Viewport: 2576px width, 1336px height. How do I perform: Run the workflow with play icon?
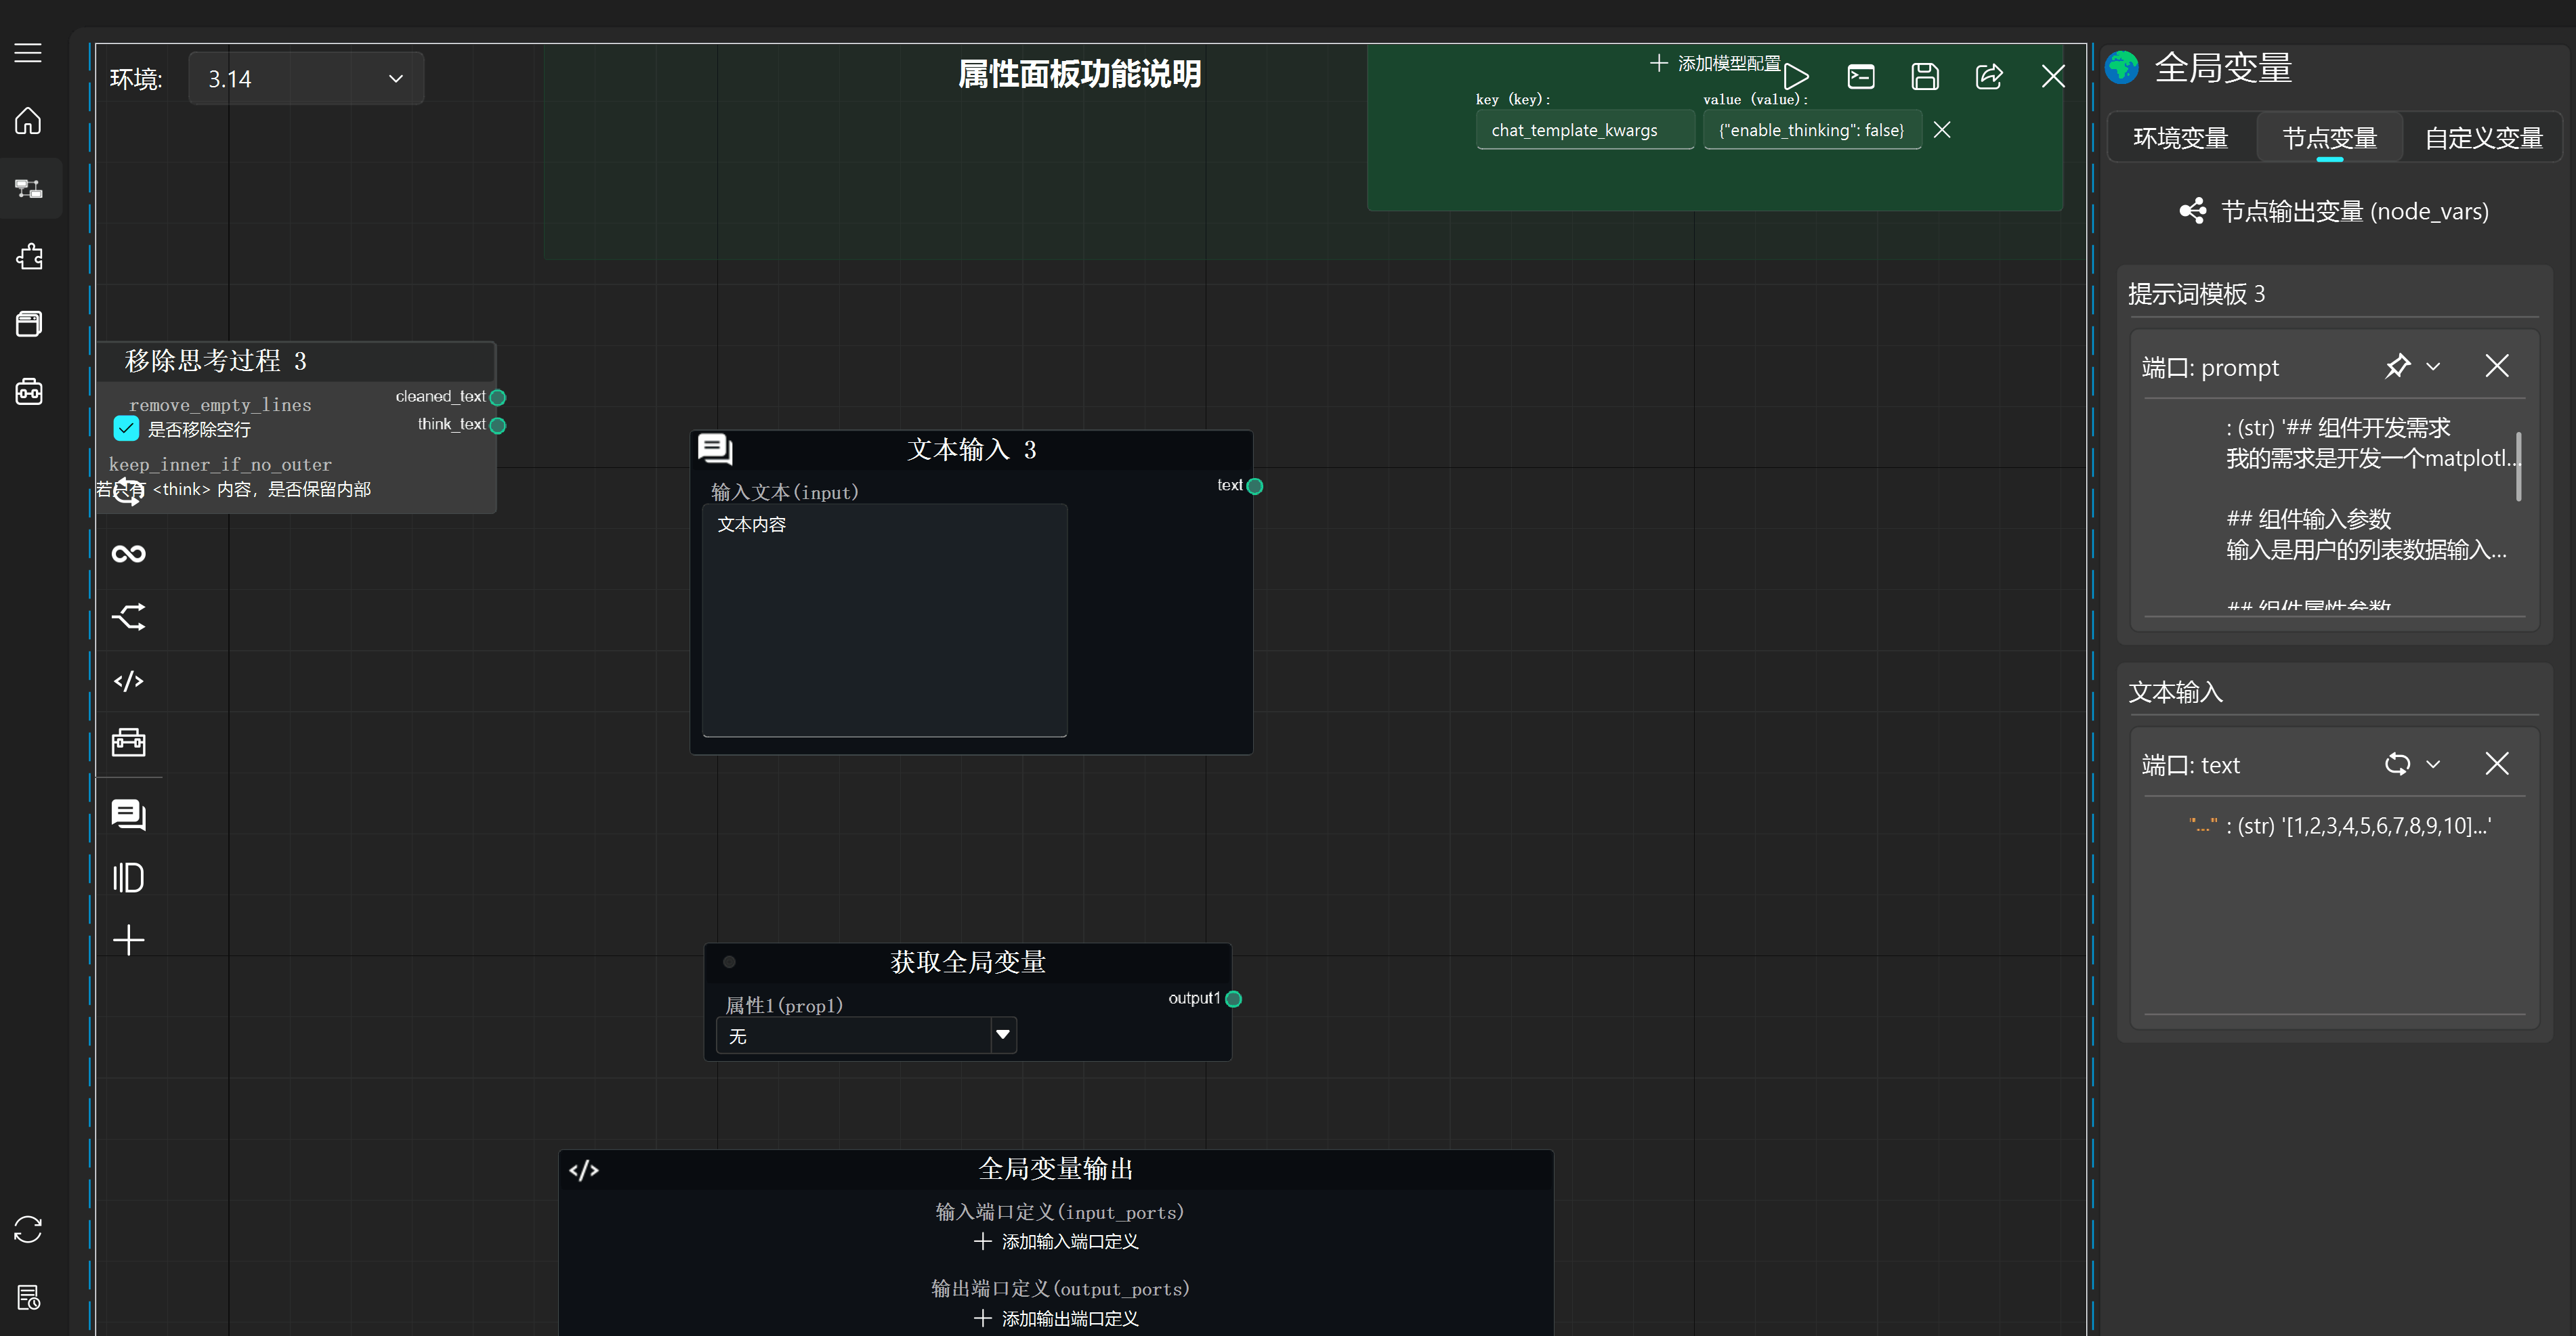point(1796,76)
